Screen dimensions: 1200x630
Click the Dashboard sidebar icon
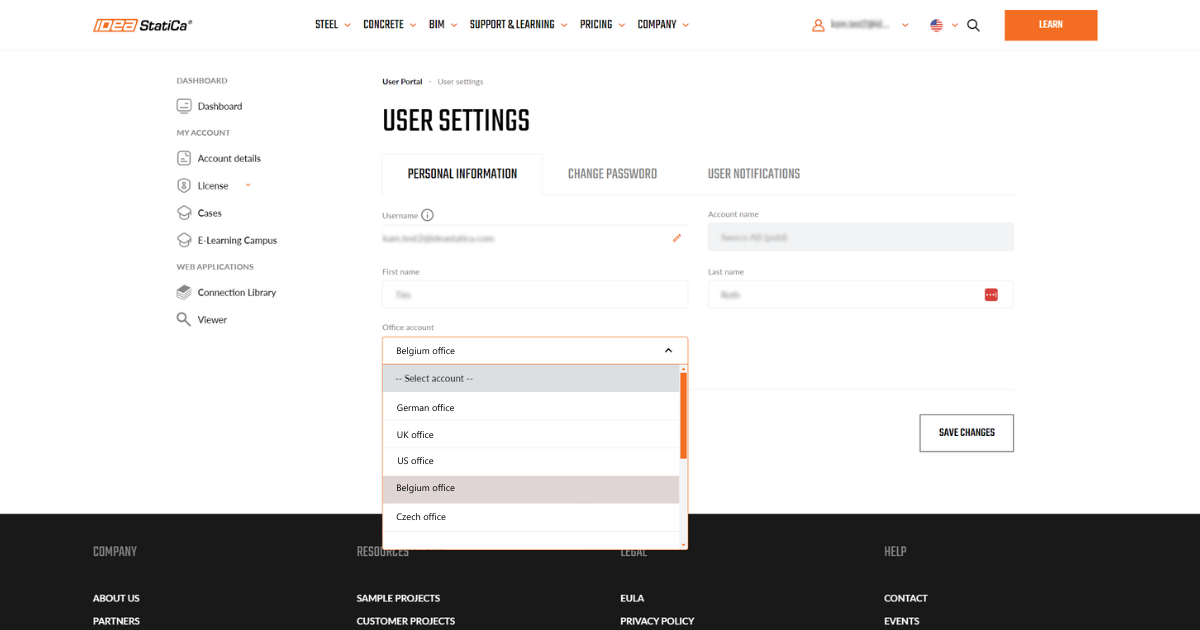coord(184,106)
